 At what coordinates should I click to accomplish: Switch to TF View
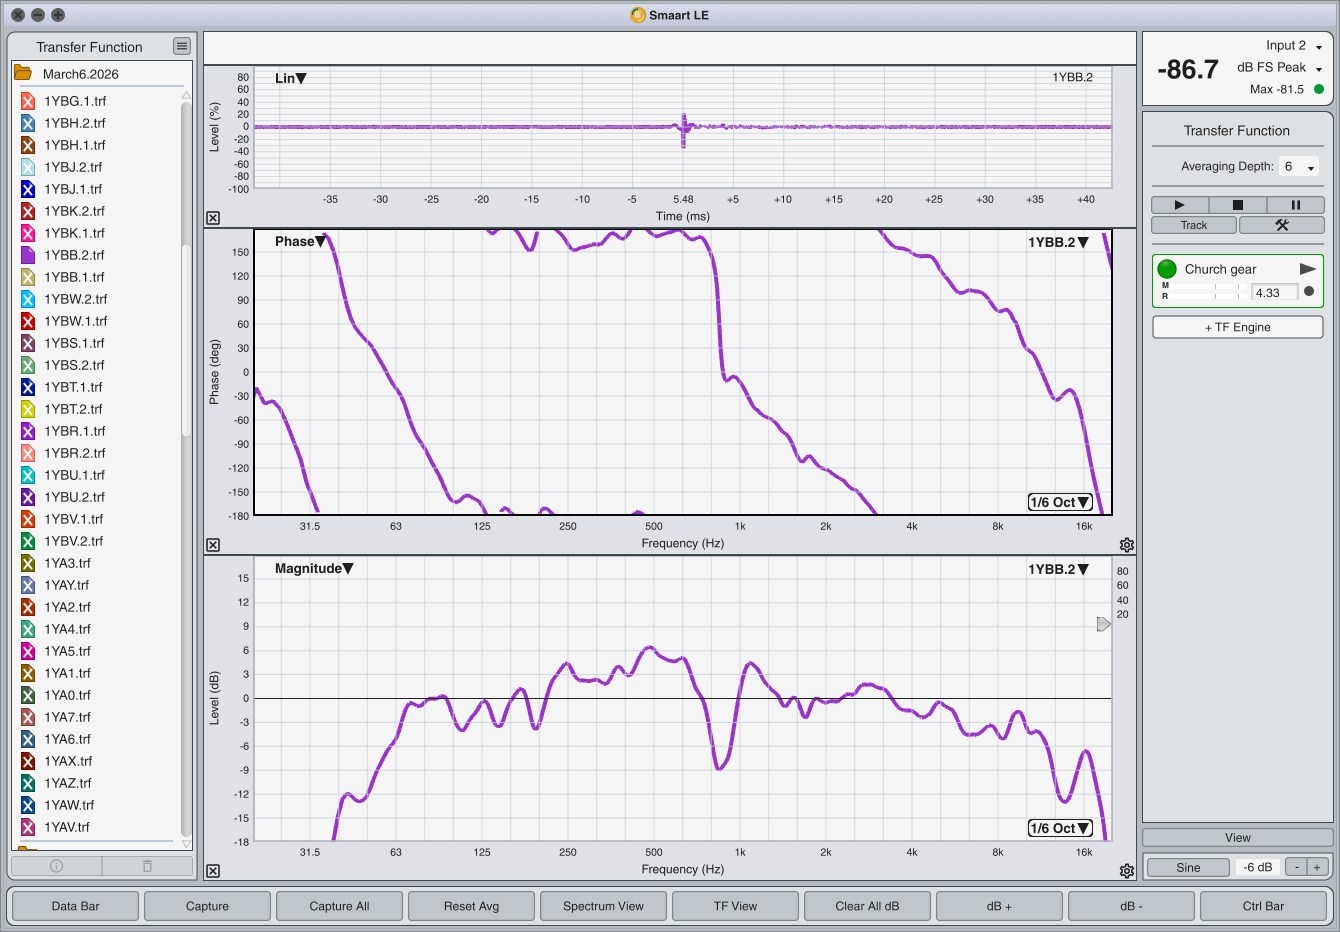coord(735,906)
